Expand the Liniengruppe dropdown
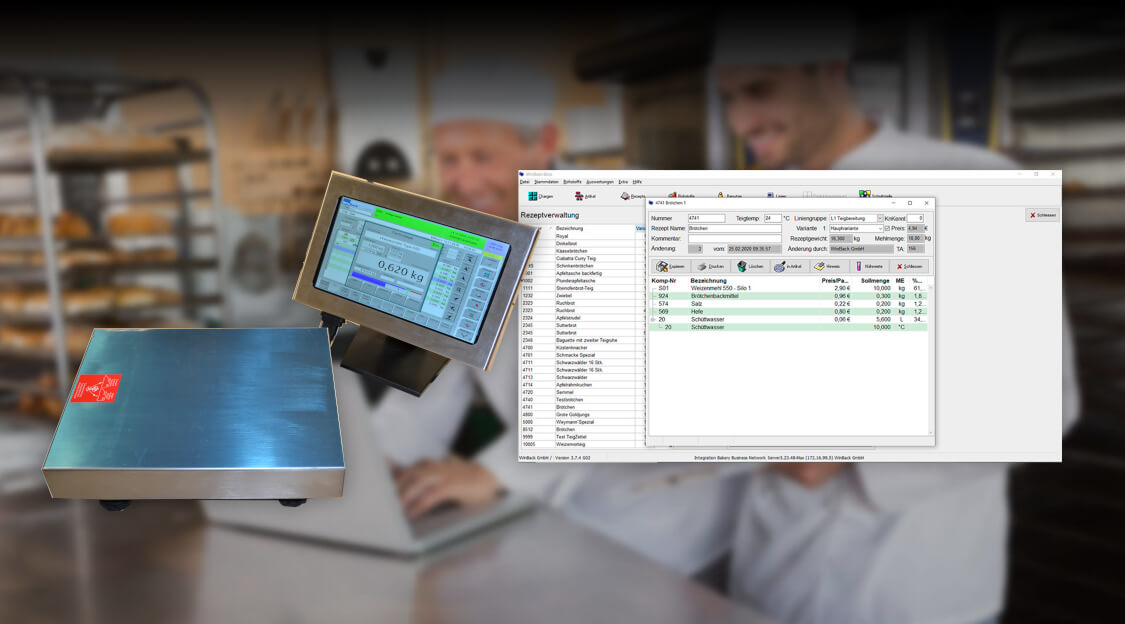The image size is (1125, 624). [879, 218]
